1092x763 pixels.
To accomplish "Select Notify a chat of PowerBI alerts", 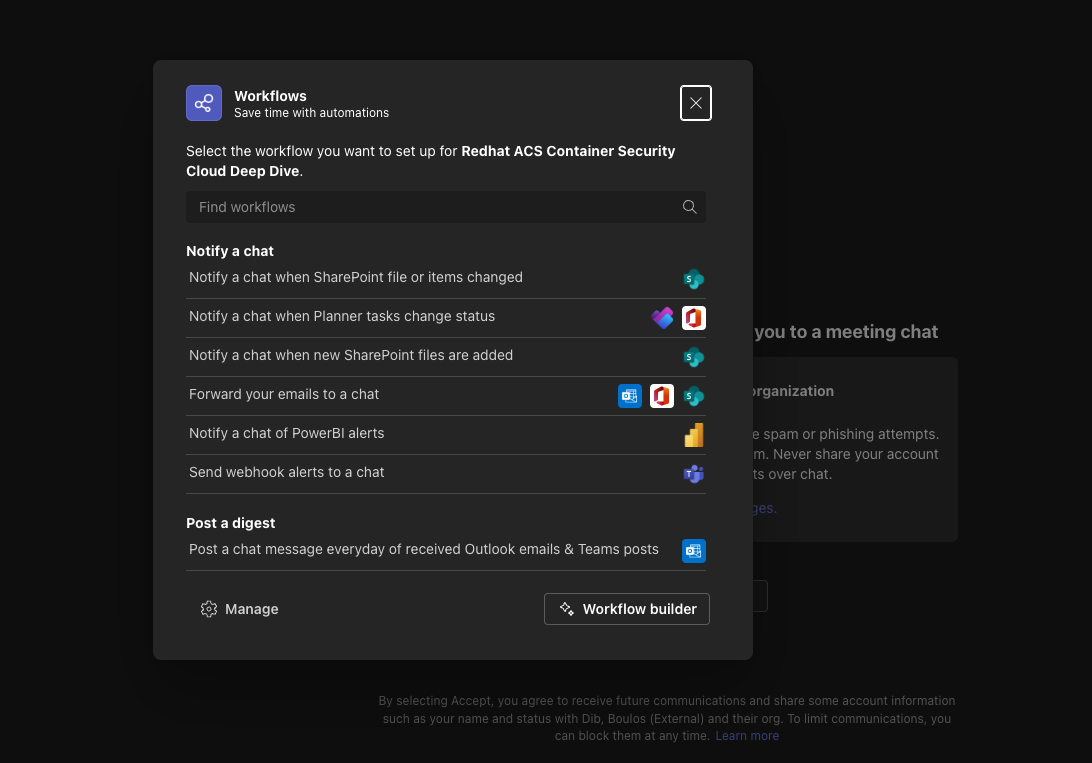I will 287,433.
